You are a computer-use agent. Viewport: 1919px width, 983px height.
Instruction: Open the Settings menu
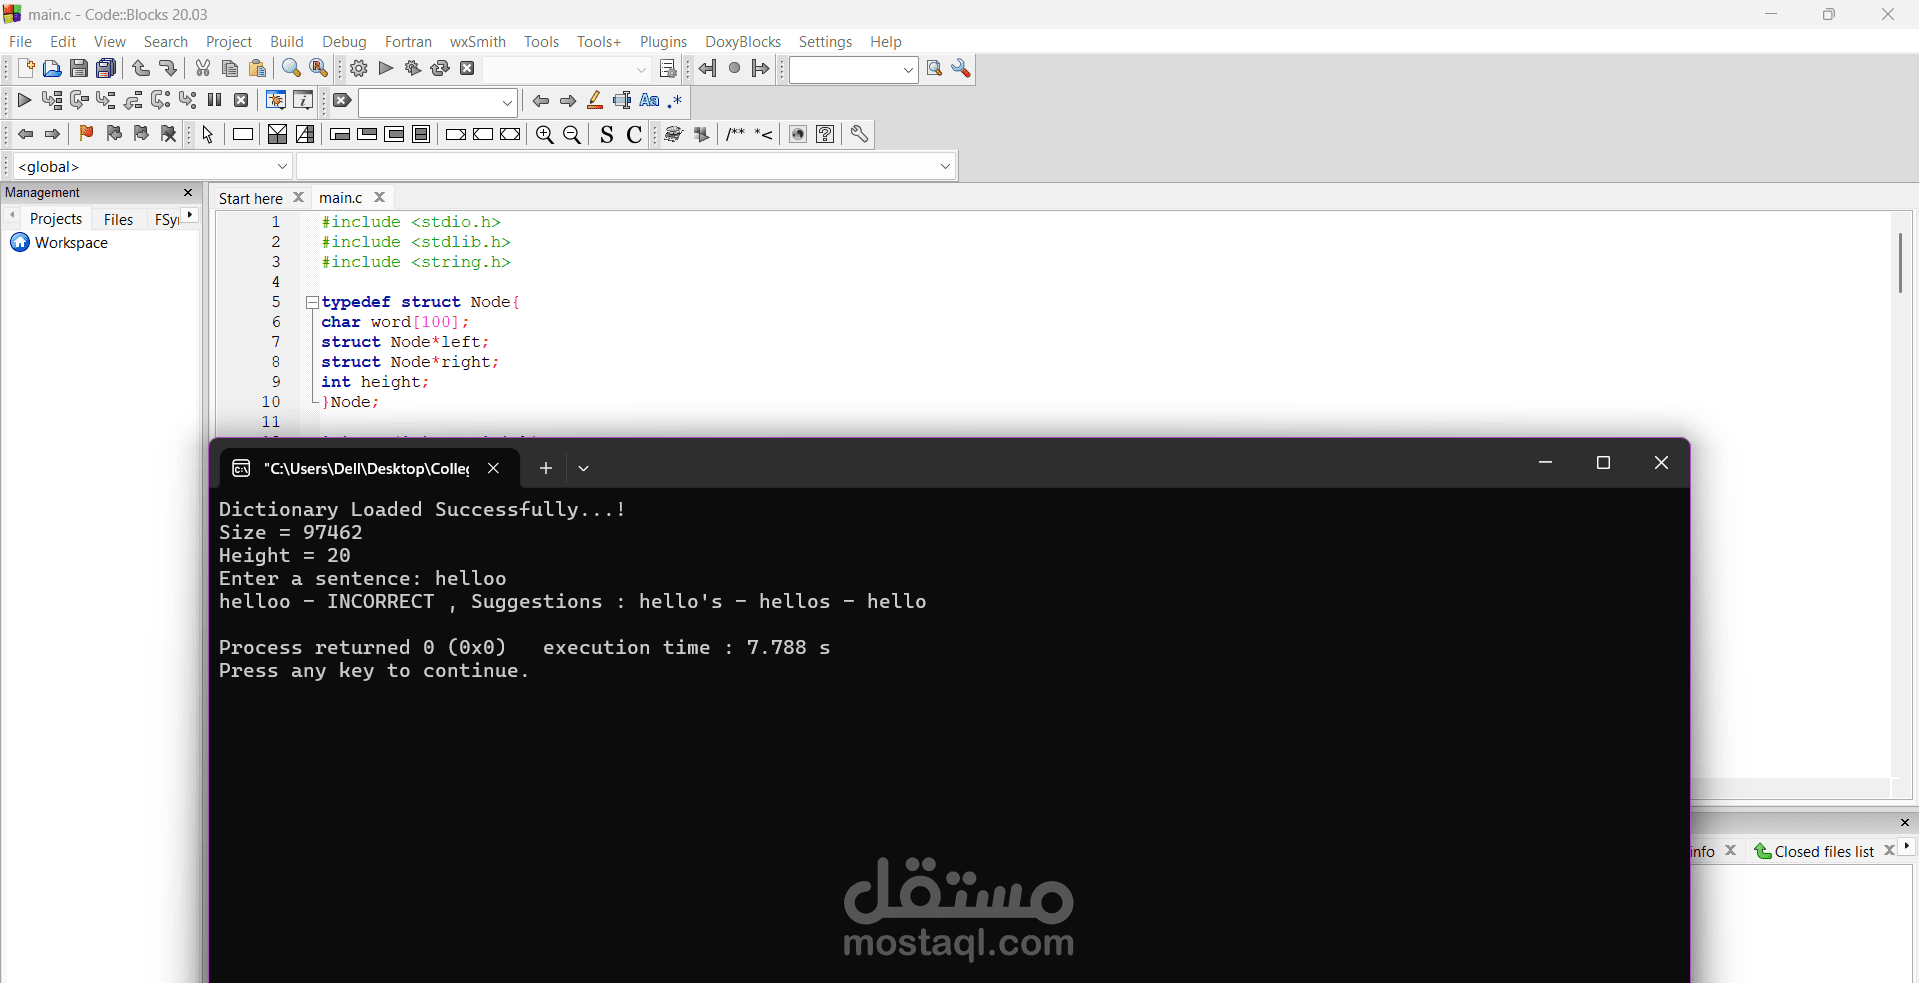click(825, 42)
